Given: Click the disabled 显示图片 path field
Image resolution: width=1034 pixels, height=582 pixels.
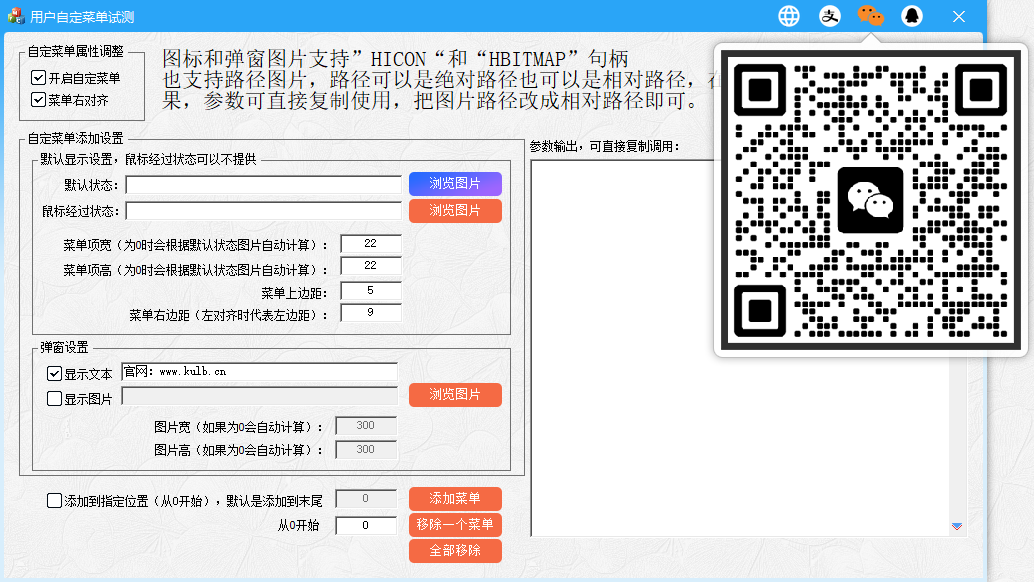Looking at the screenshot, I should click(260, 396).
